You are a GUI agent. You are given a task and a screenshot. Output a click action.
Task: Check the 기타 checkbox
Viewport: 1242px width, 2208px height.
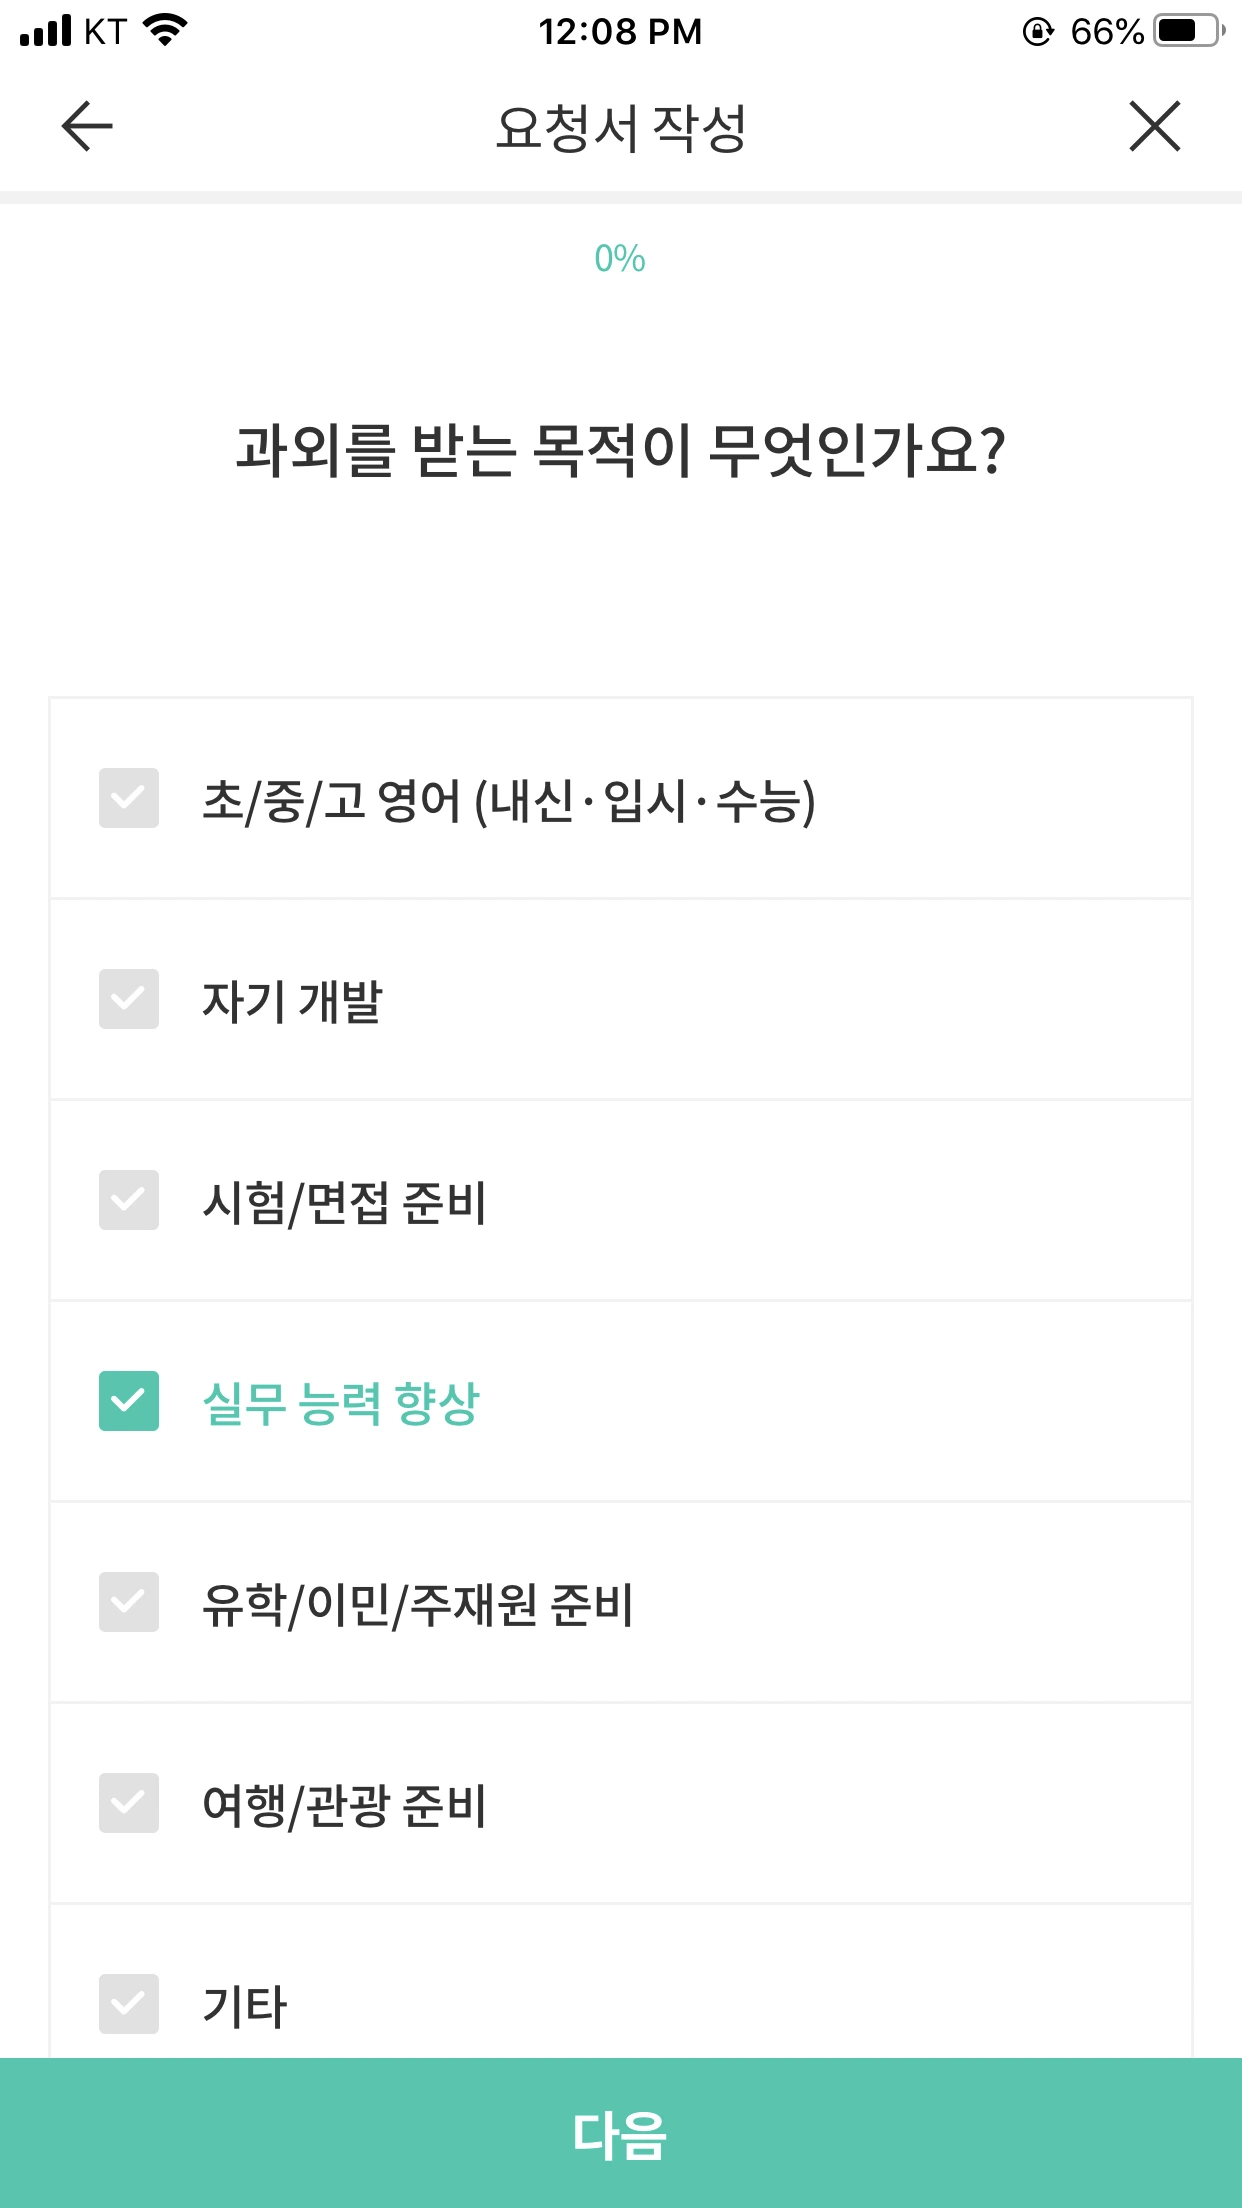point(129,2004)
